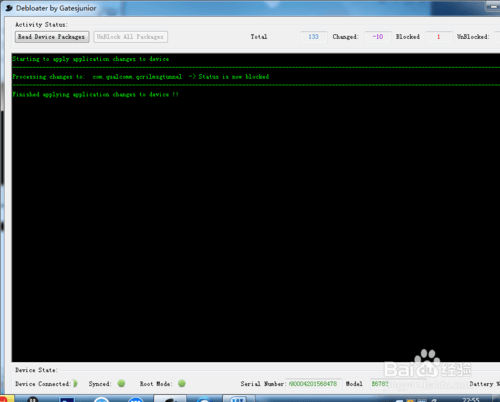Image resolution: width=500 pixels, height=402 pixels.
Task: Select the Blocked count field showing 1
Action: pos(439,37)
